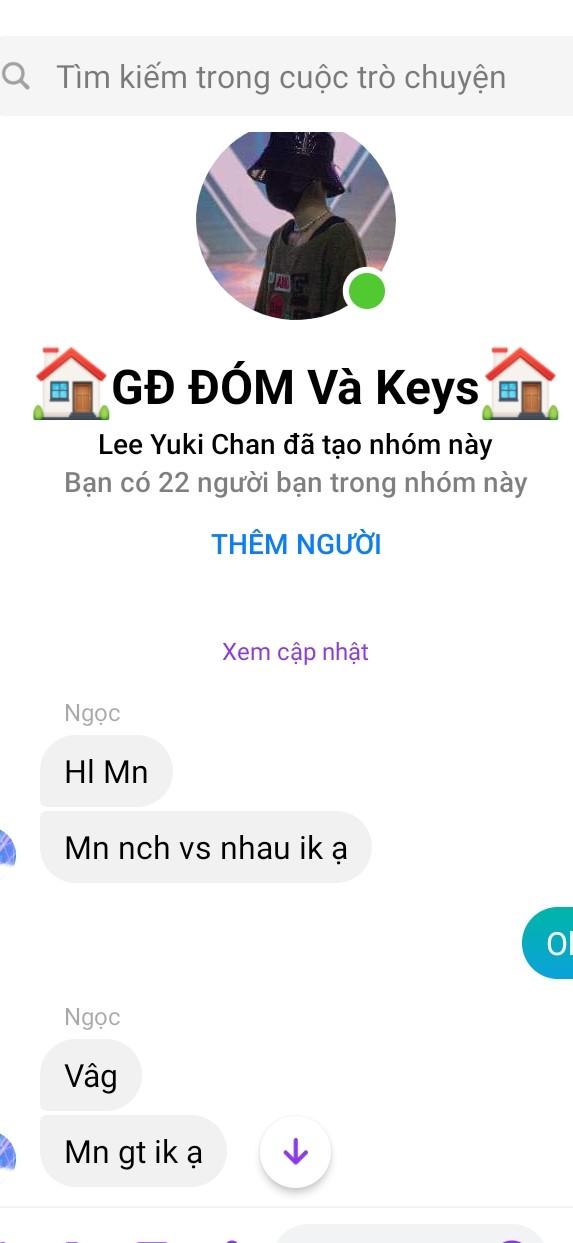Tap the house emoji before 'GĐ ĐÓM'
The height and width of the screenshot is (1243, 573).
click(x=71, y=384)
